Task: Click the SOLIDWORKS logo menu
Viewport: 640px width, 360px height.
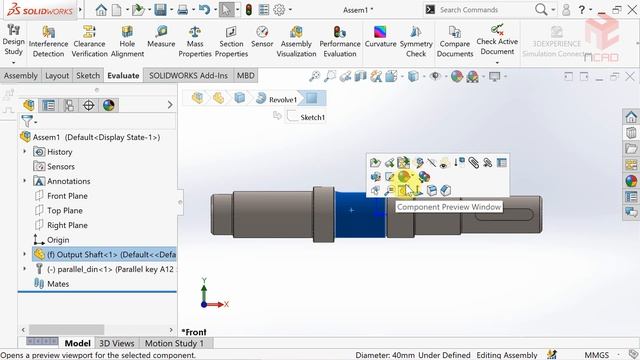Action: 40,10
